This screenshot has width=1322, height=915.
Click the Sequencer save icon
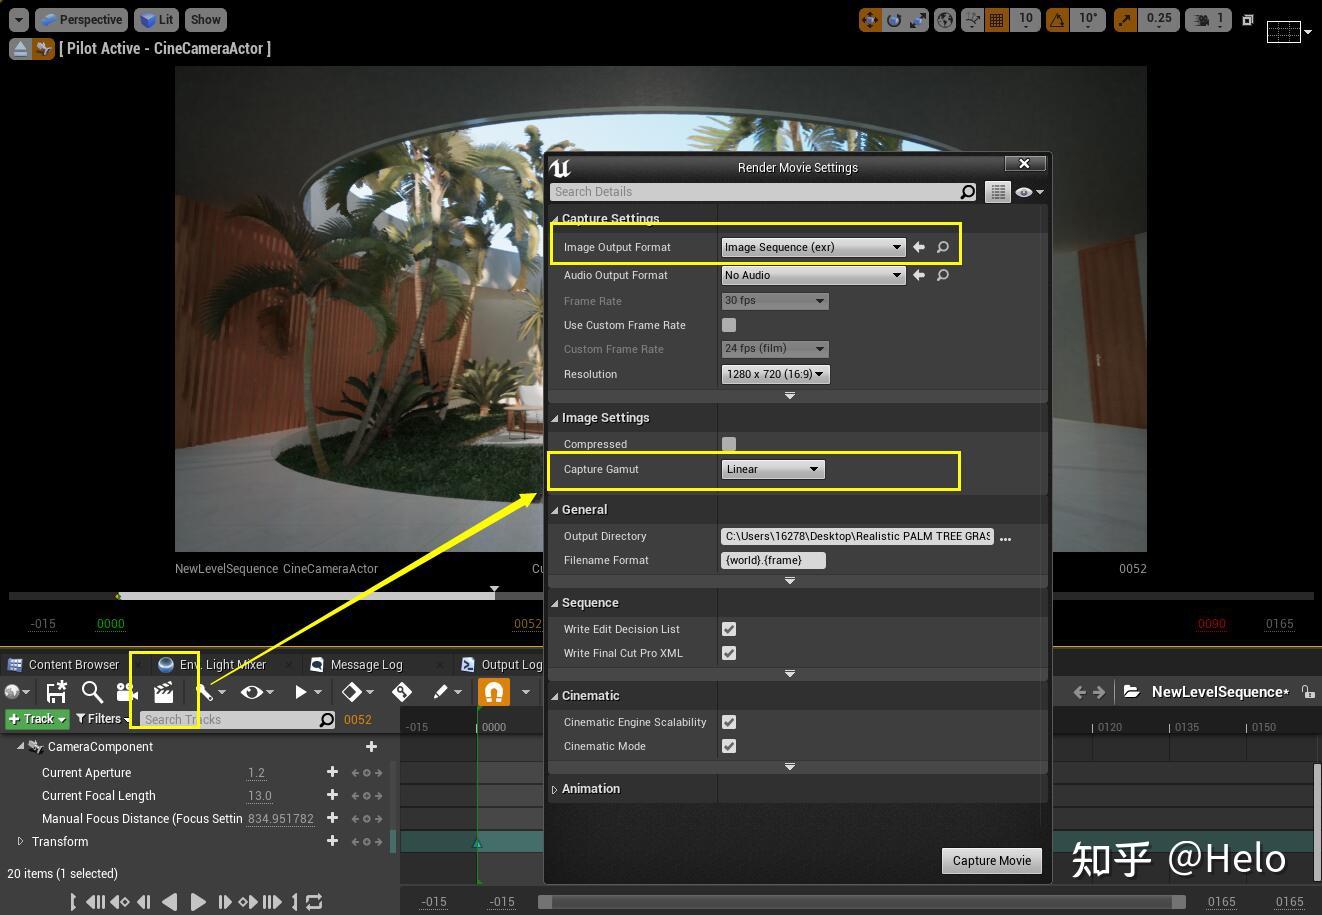(x=56, y=691)
